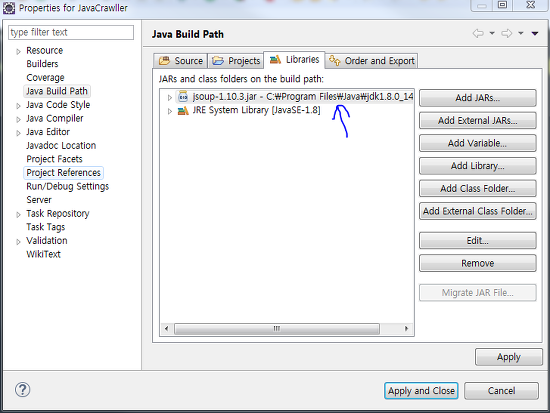Click the Add Library button

(477, 166)
